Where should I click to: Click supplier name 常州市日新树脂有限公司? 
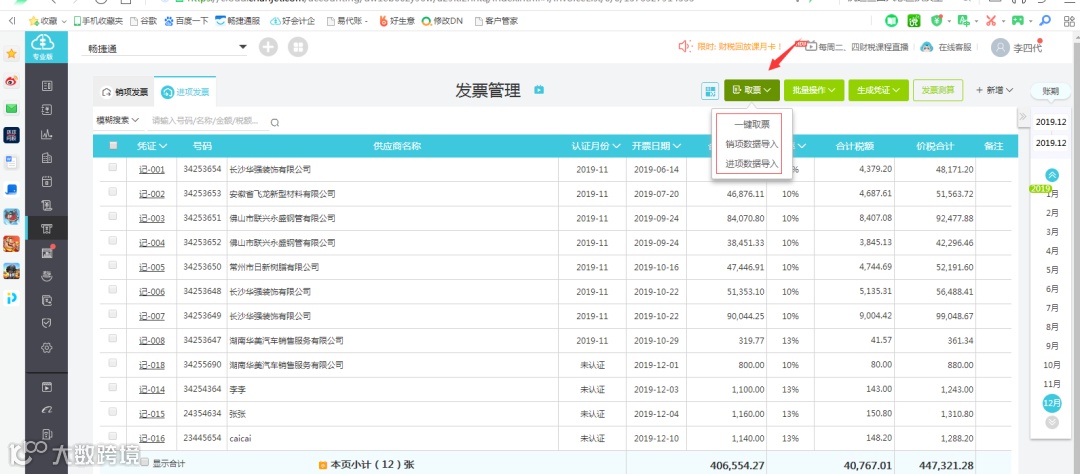[x=273, y=267]
